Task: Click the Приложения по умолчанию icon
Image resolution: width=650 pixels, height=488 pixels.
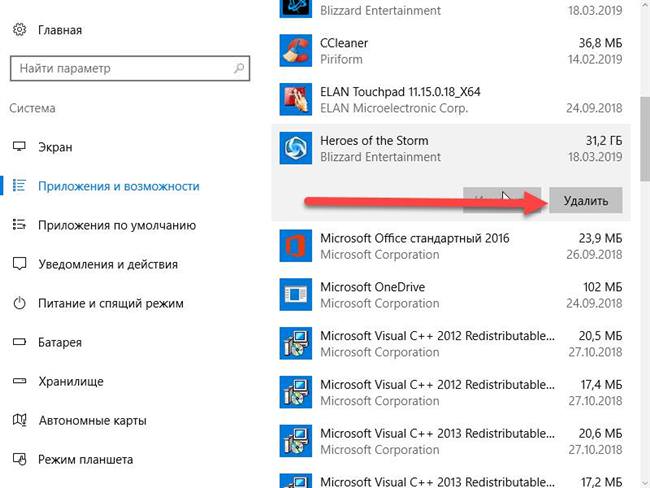Action: [x=19, y=225]
